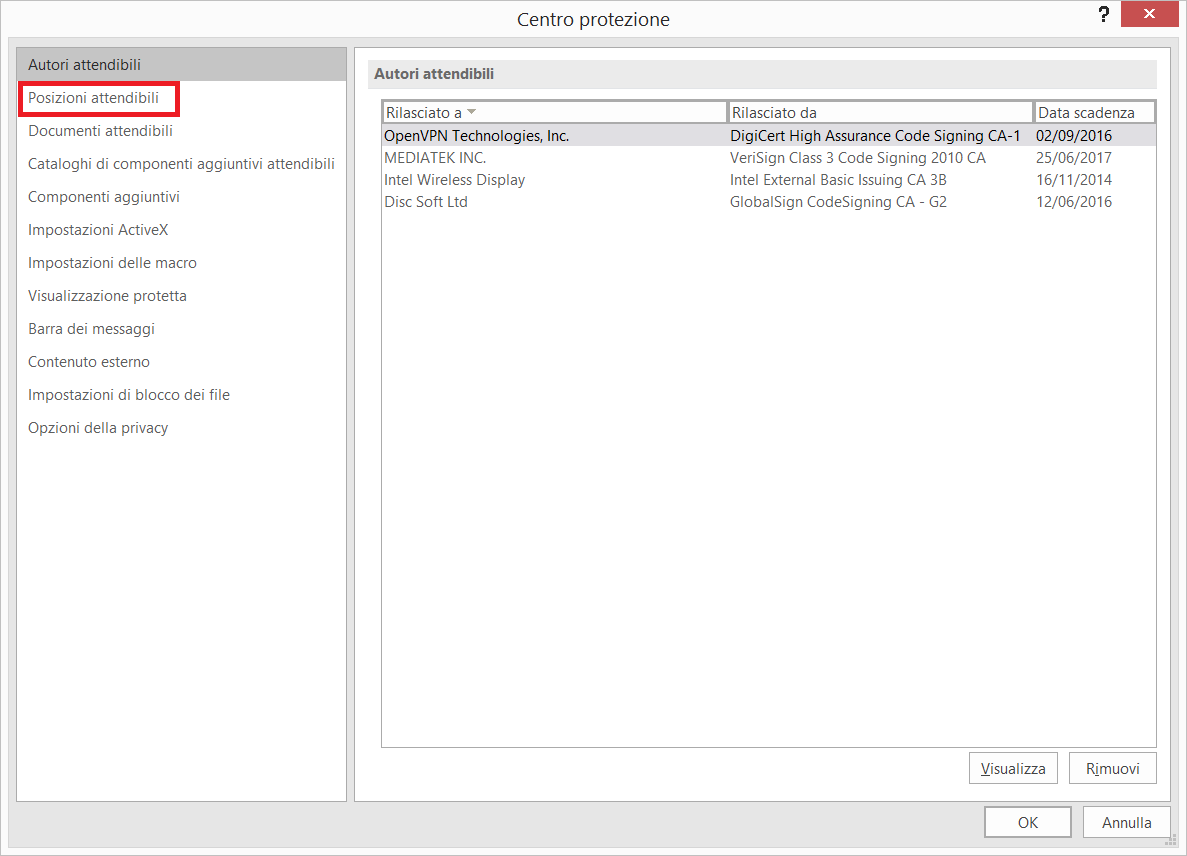Click VeriSign Class 3 Code Signing 2010 CA
Image resolution: width=1187 pixels, height=856 pixels.
(858, 157)
